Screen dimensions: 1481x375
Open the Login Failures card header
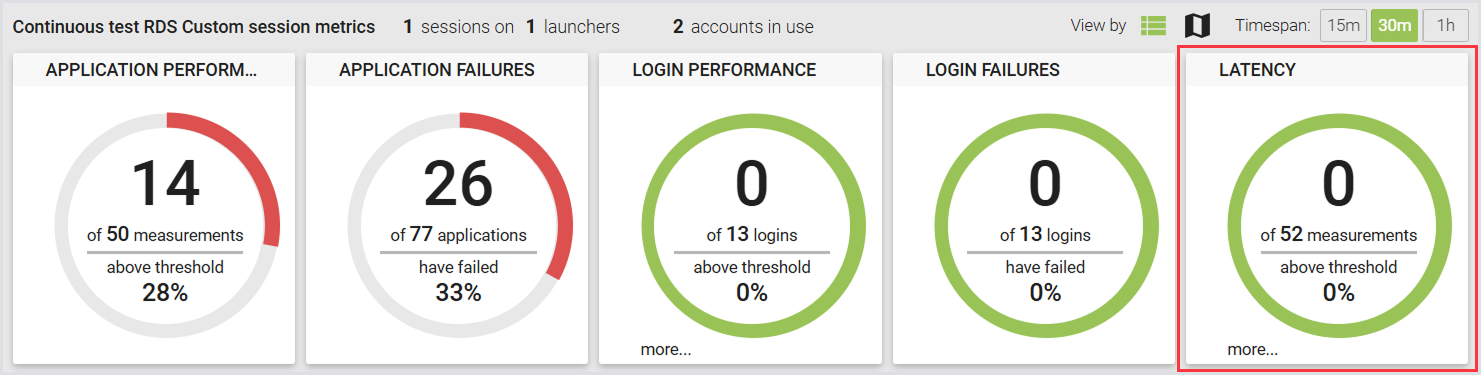1034,70
